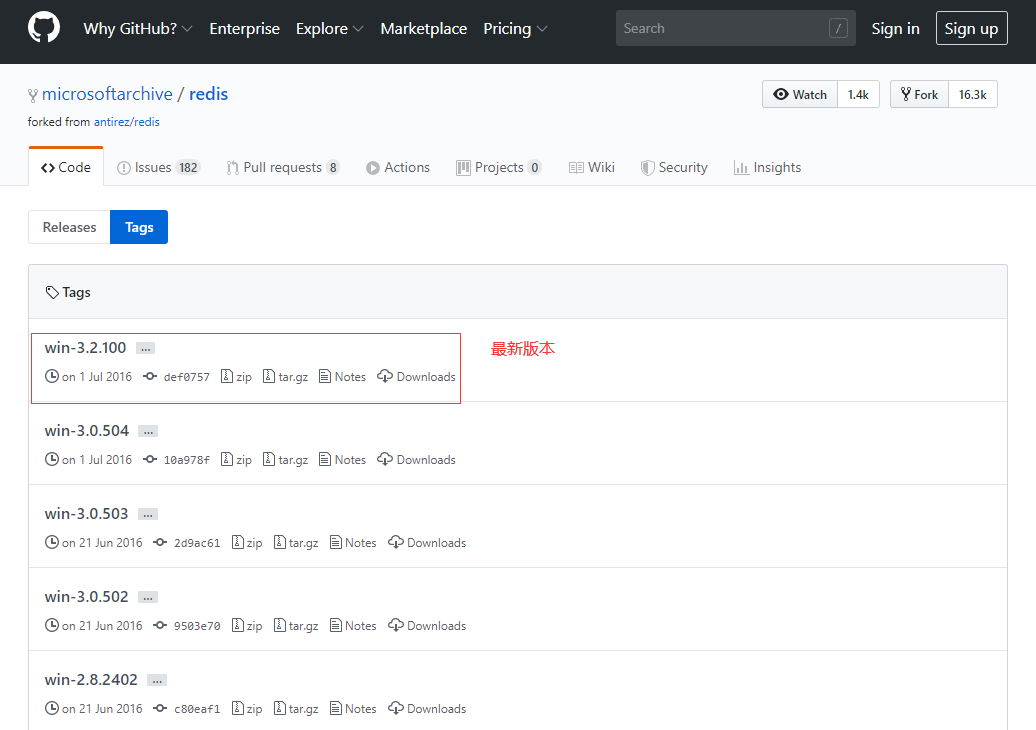
Task: Open Downloads for win-3.0.502
Action: [427, 626]
